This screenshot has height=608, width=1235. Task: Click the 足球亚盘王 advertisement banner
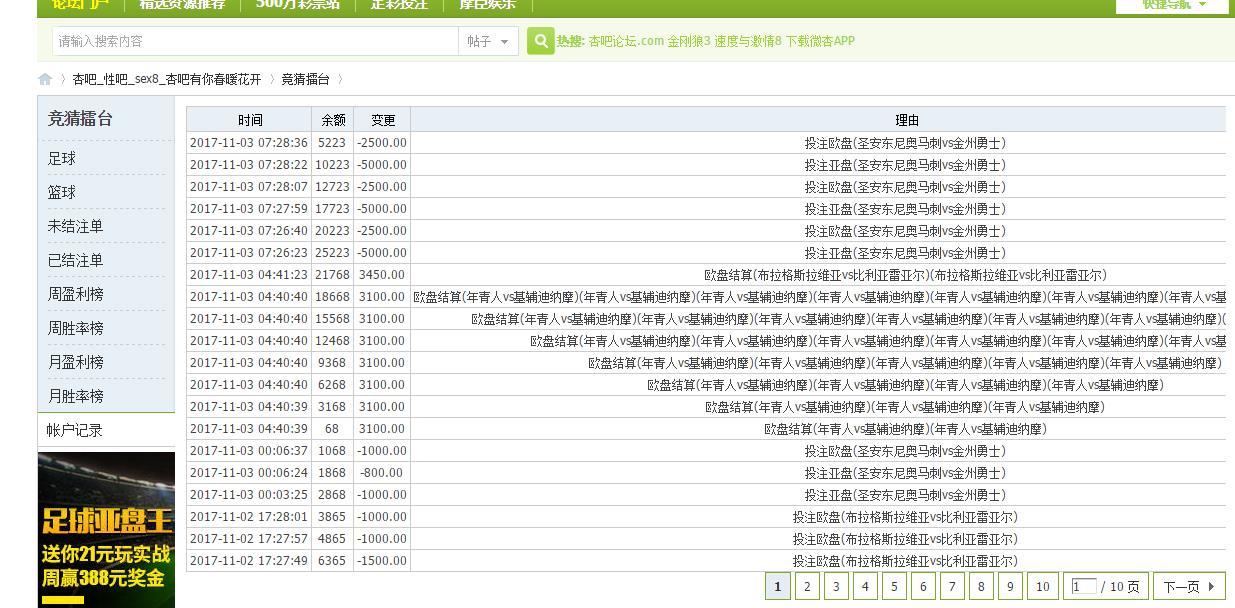pos(106,528)
